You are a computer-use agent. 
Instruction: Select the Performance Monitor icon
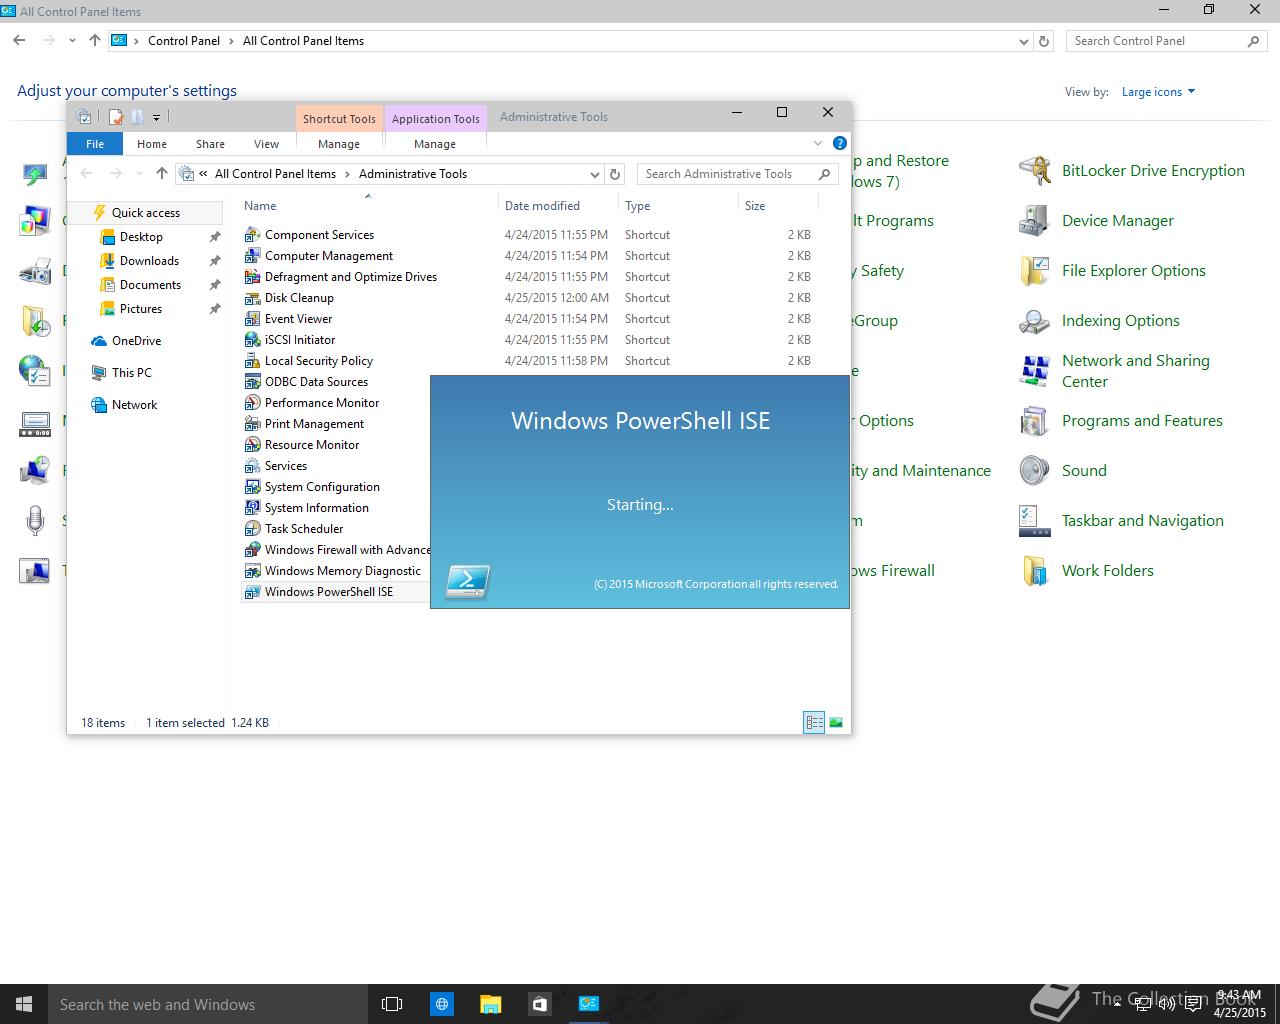coord(253,403)
